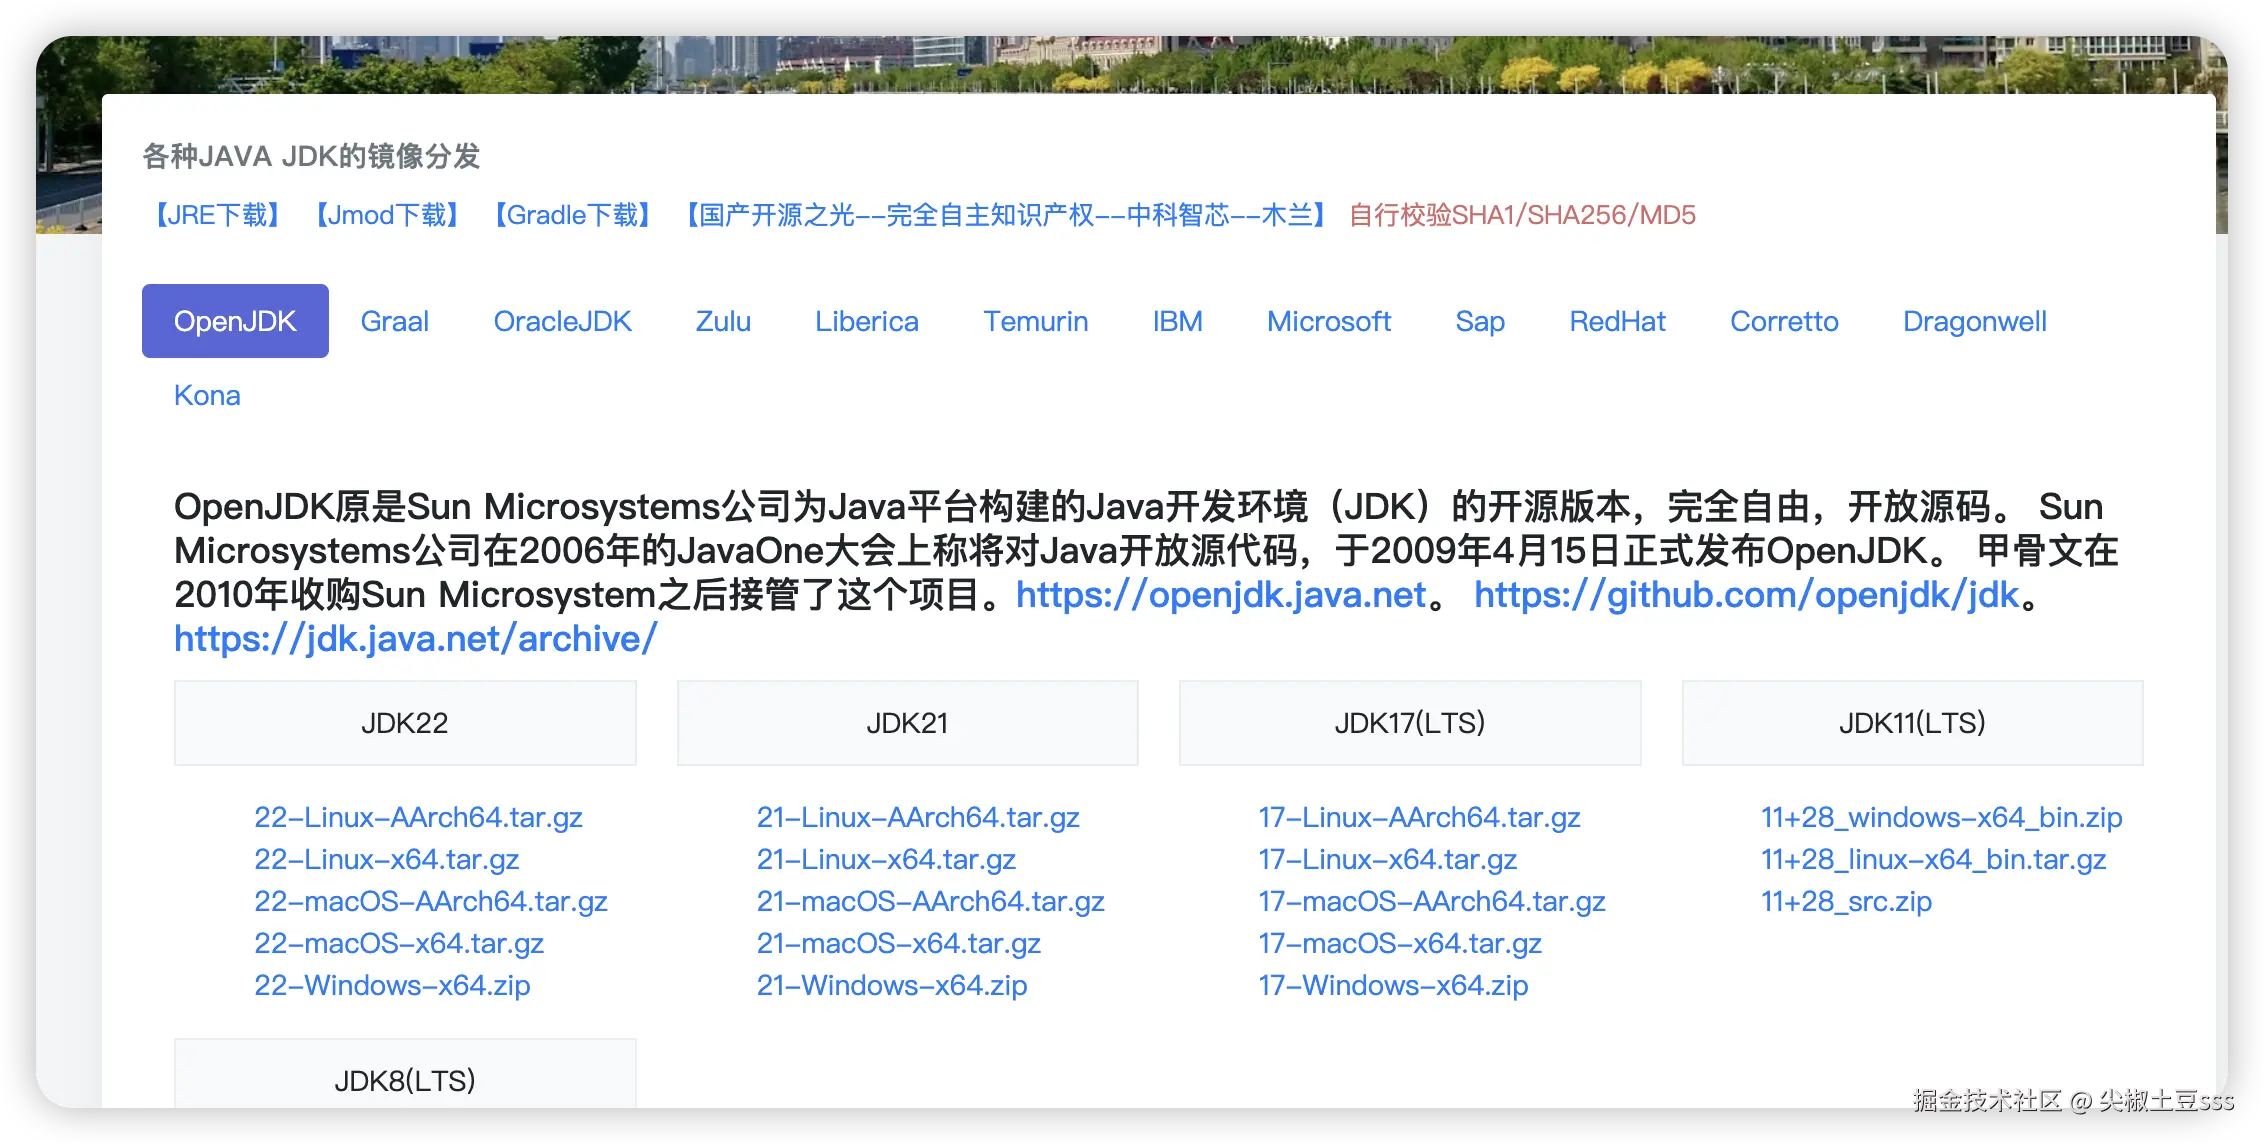Select the Kona tab
This screenshot has height=1144, width=2264.
coord(207,395)
